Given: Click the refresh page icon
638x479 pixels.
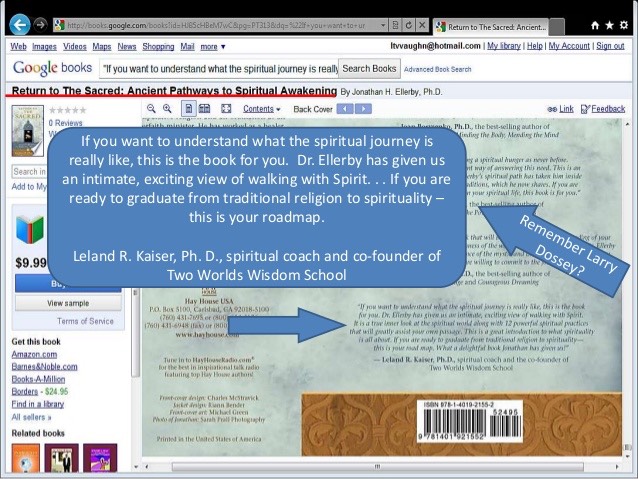Looking at the screenshot, I should [409, 25].
